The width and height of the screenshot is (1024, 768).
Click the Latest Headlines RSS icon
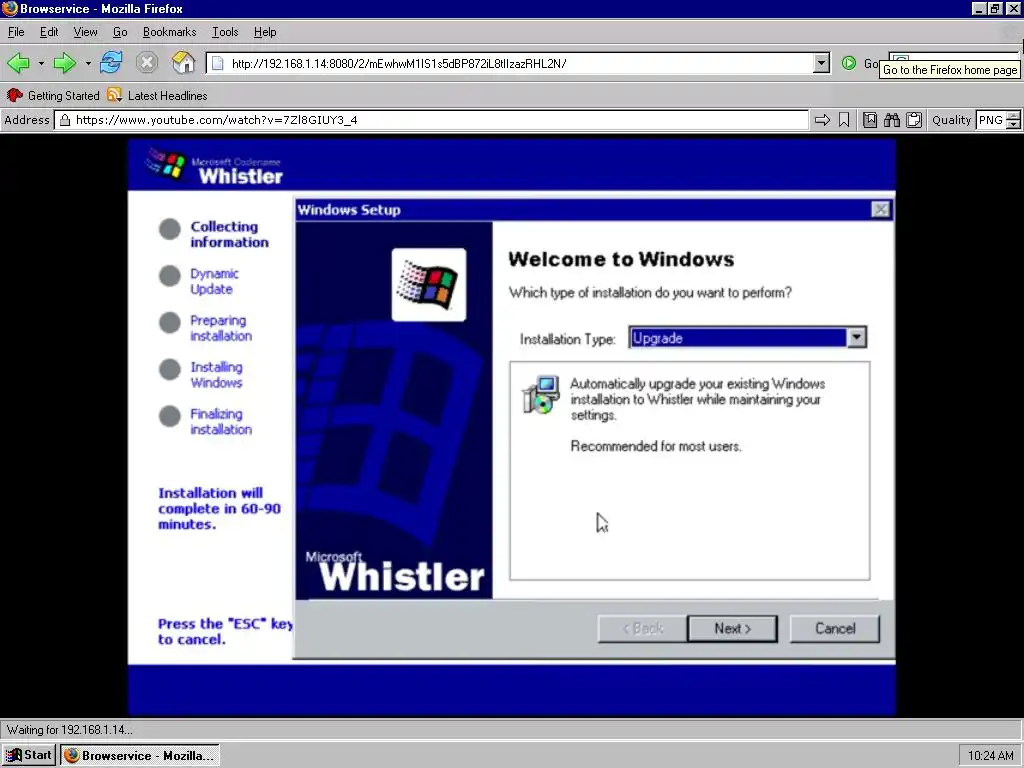tap(115, 95)
